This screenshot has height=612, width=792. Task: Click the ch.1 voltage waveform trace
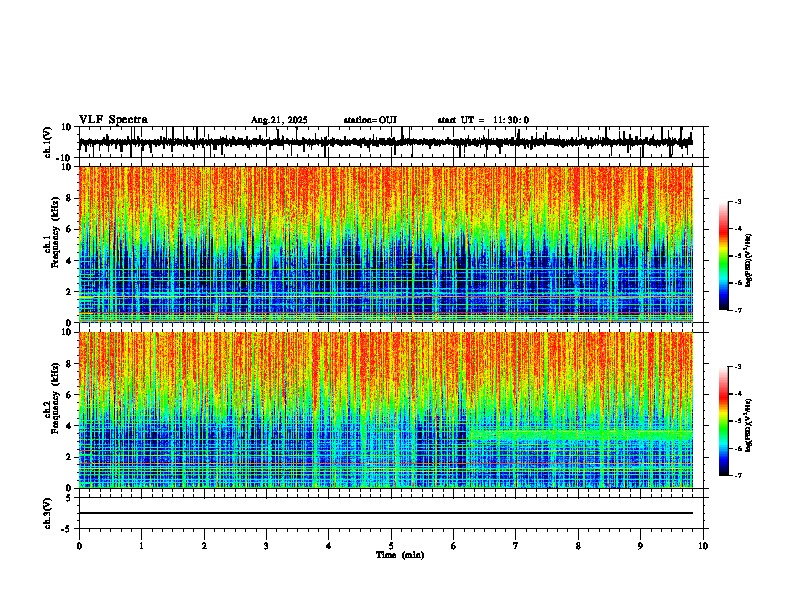pos(385,142)
